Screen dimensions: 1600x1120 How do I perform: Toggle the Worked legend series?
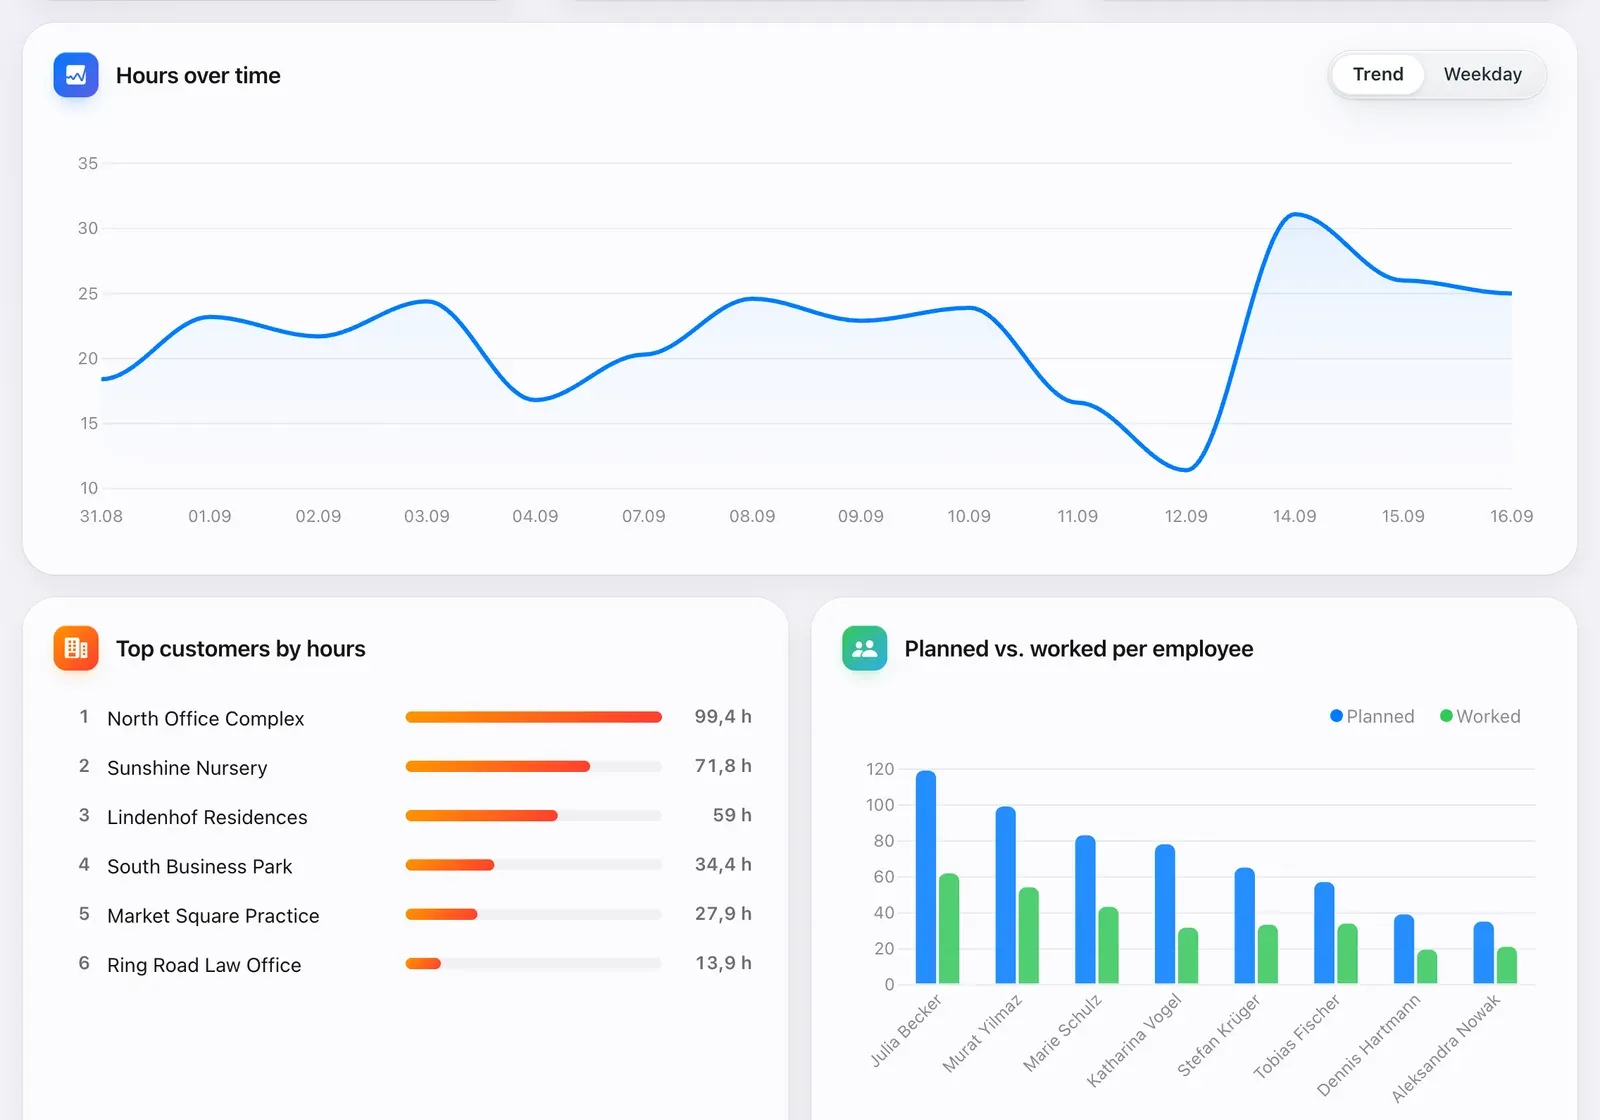(1480, 716)
